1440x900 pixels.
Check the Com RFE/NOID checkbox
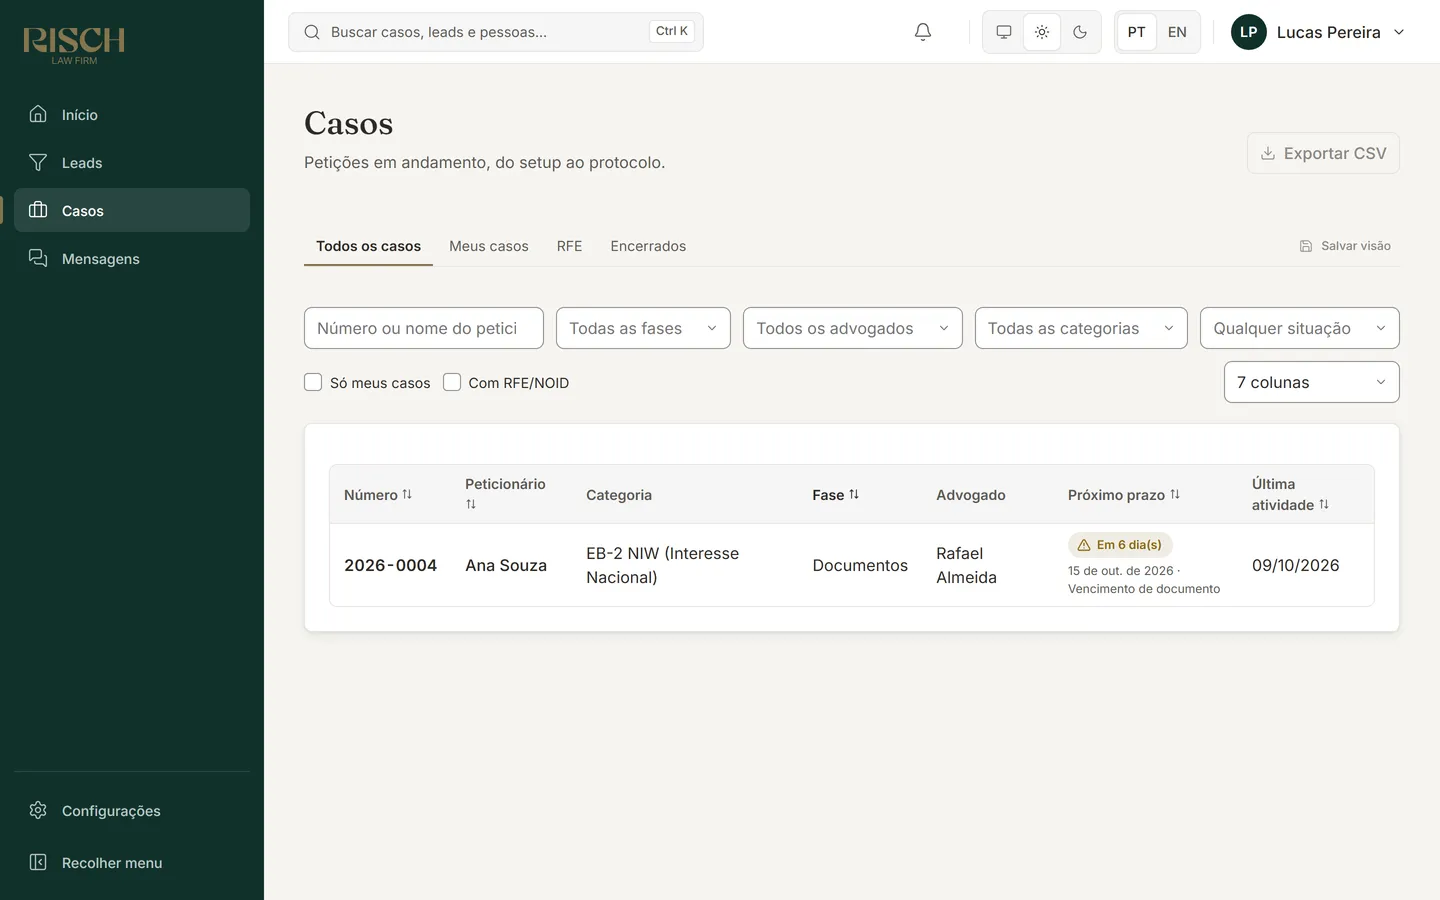452,382
